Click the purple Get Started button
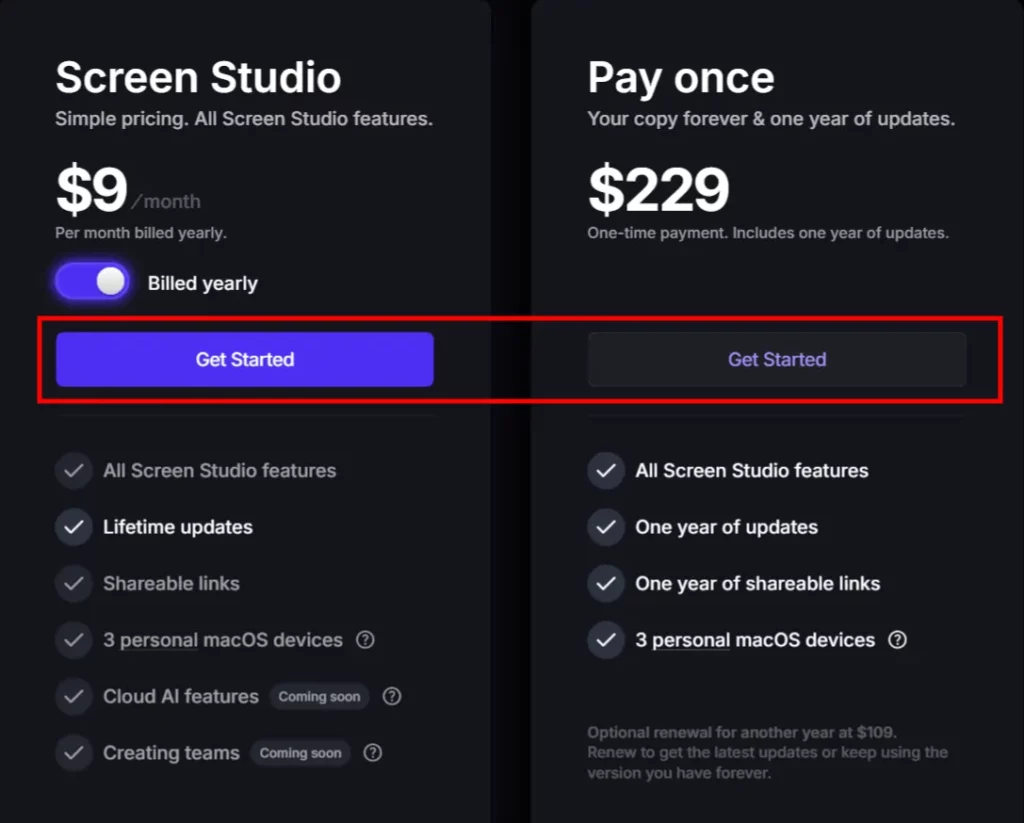 244,359
